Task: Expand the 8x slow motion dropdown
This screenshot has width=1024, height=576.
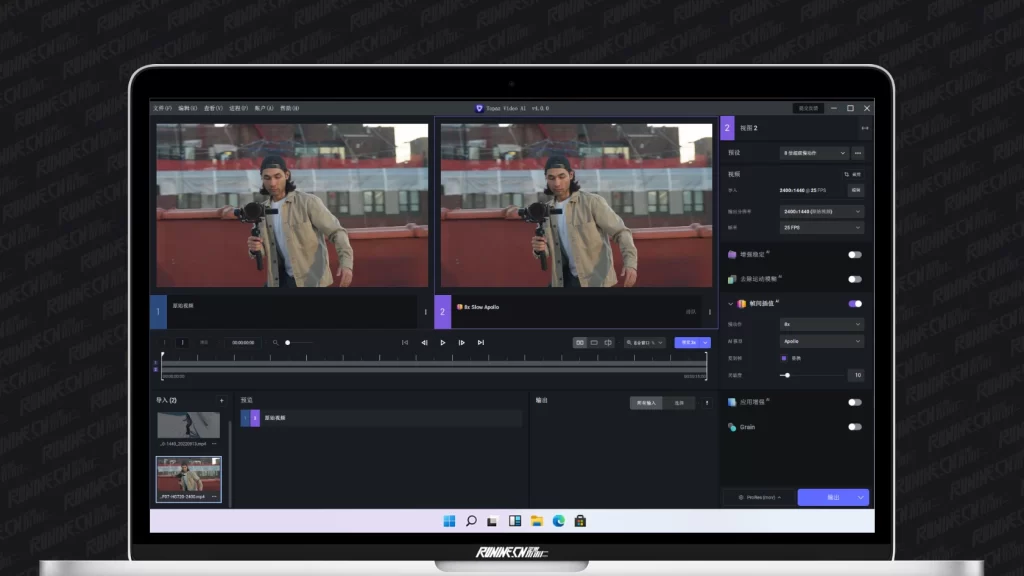Action: click(821, 324)
